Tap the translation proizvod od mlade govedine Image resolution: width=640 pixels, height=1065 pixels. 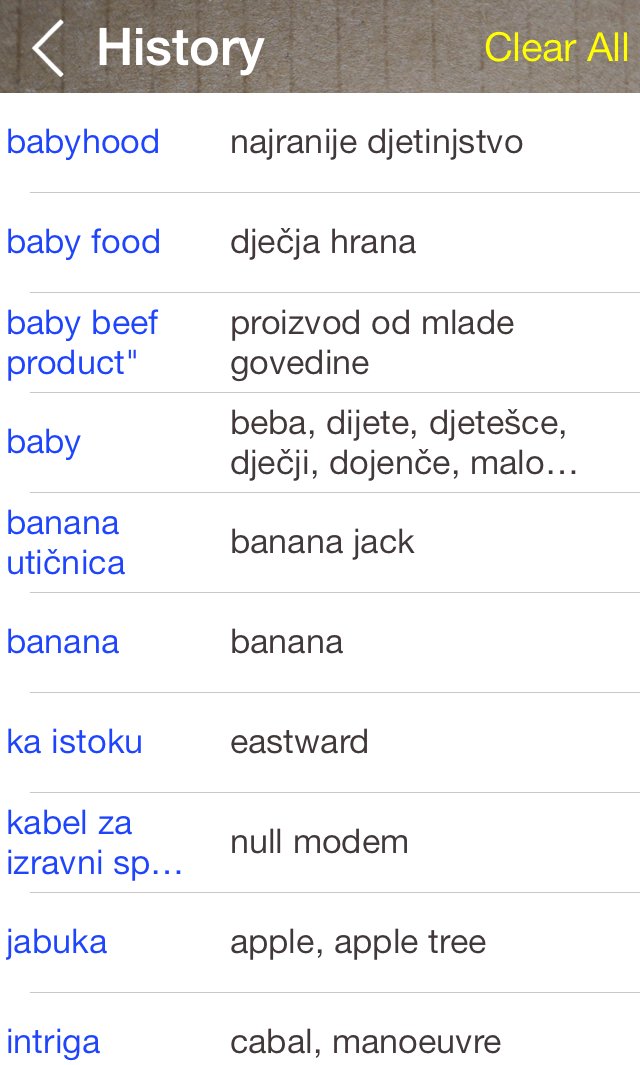pos(372,342)
